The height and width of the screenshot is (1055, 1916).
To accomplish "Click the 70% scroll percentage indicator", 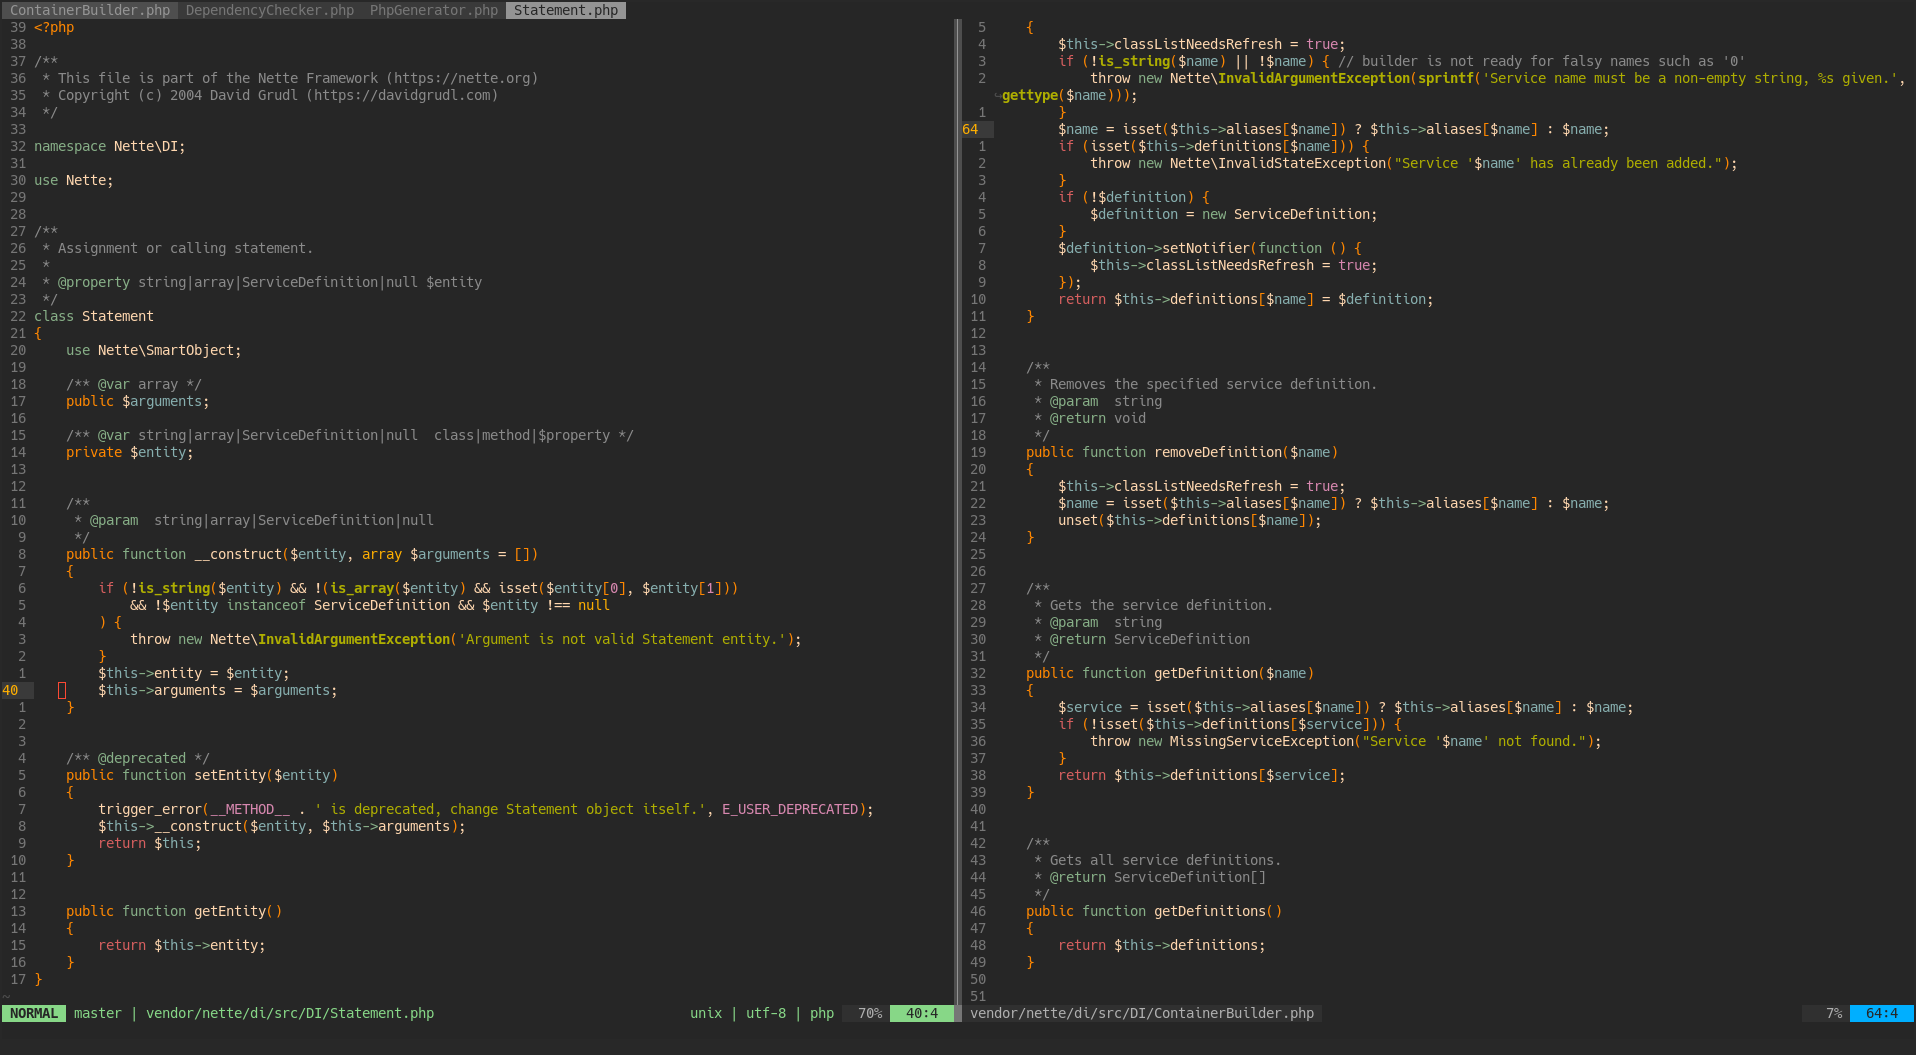I will [869, 1013].
